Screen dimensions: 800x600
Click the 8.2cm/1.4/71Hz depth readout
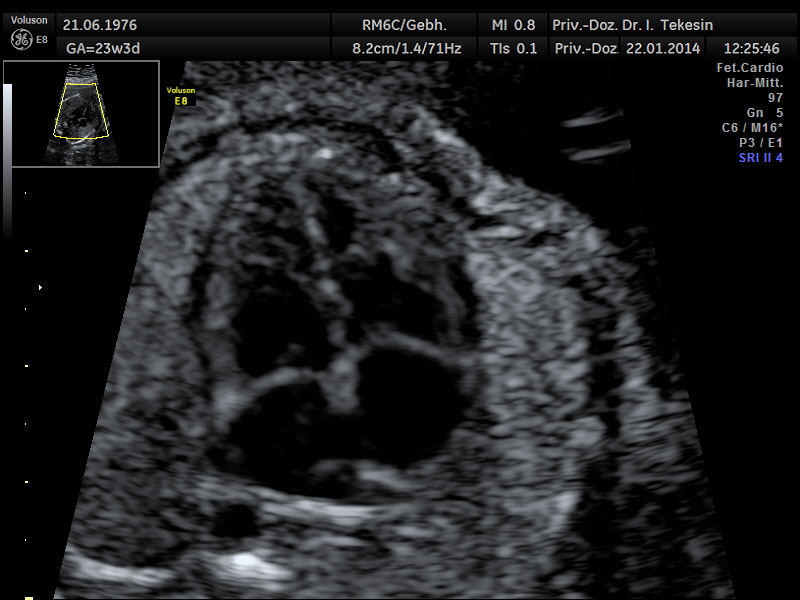coord(406,47)
